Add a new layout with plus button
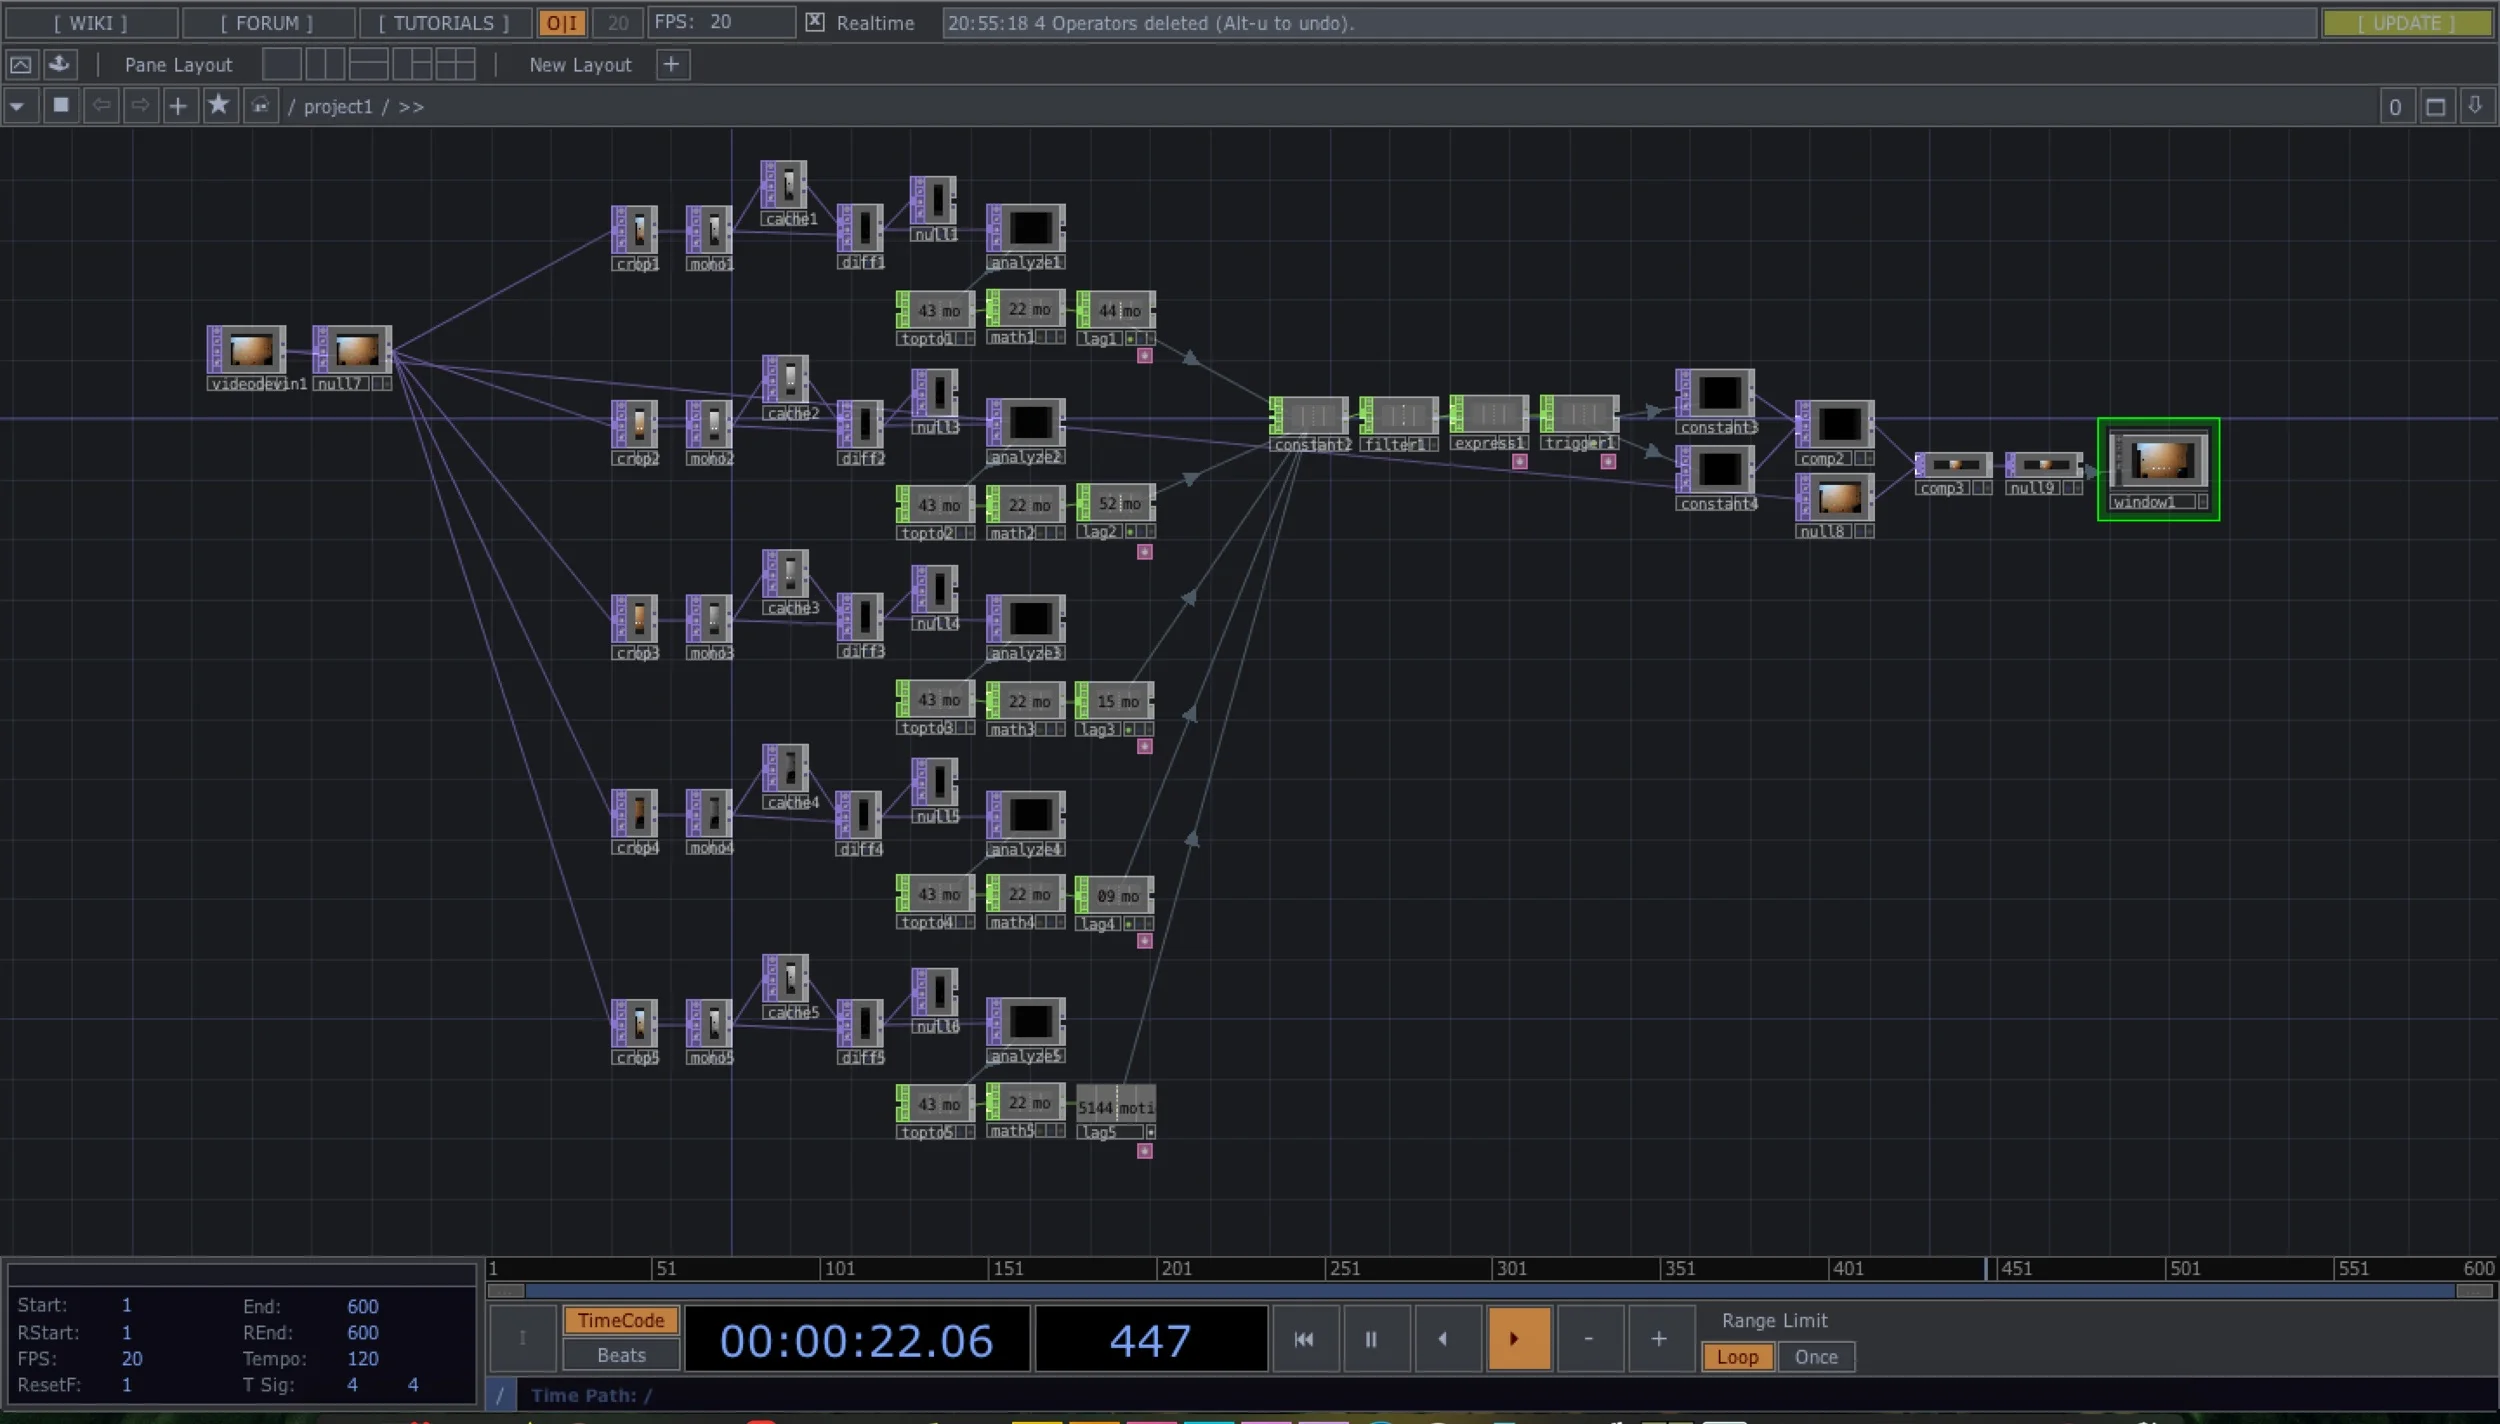This screenshot has height=1424, width=2500. click(672, 65)
